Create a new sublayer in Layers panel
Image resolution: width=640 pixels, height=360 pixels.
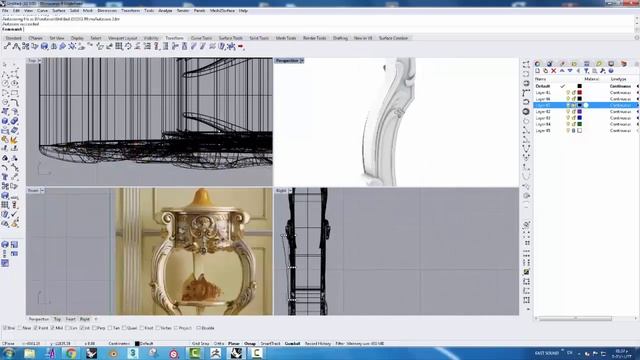[x=546, y=71]
